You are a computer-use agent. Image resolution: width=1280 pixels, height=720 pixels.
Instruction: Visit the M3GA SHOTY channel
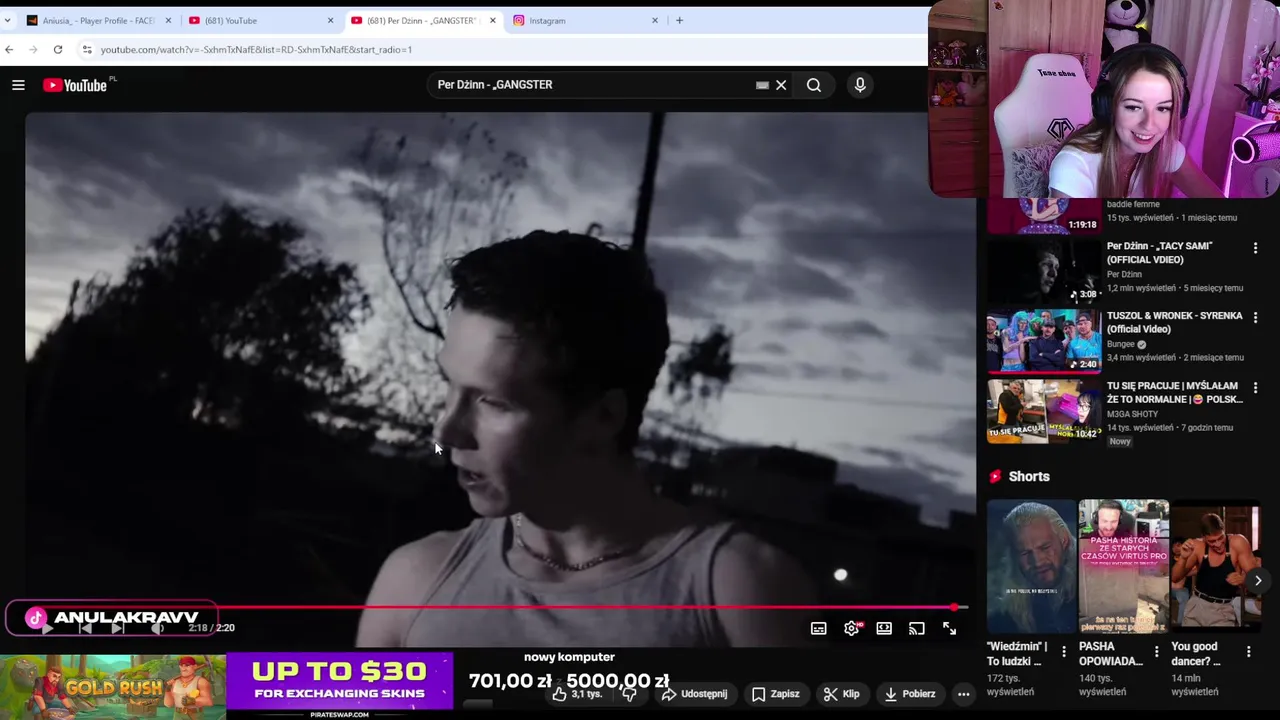point(1132,414)
